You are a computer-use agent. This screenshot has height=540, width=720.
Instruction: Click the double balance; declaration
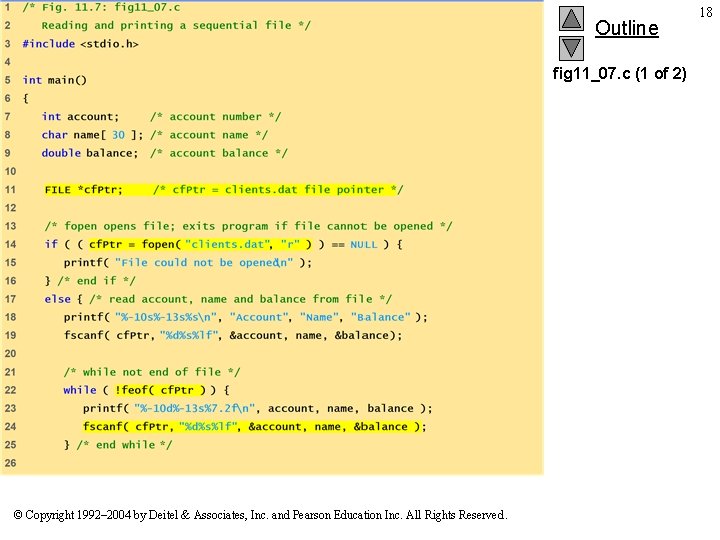90,153
